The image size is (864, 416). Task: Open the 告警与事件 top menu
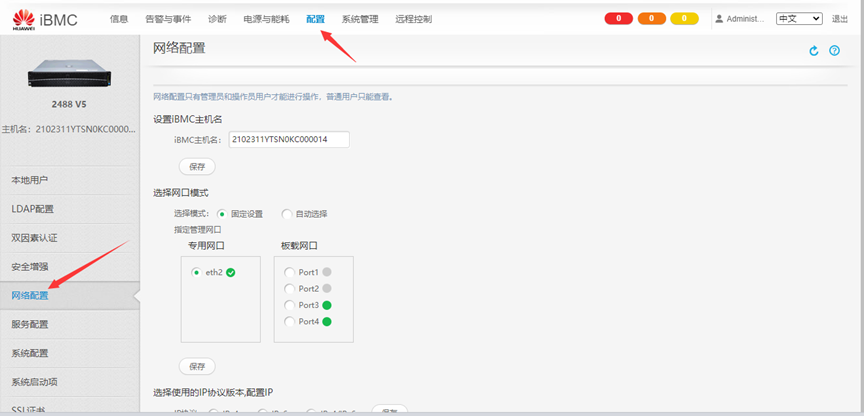tap(168, 19)
